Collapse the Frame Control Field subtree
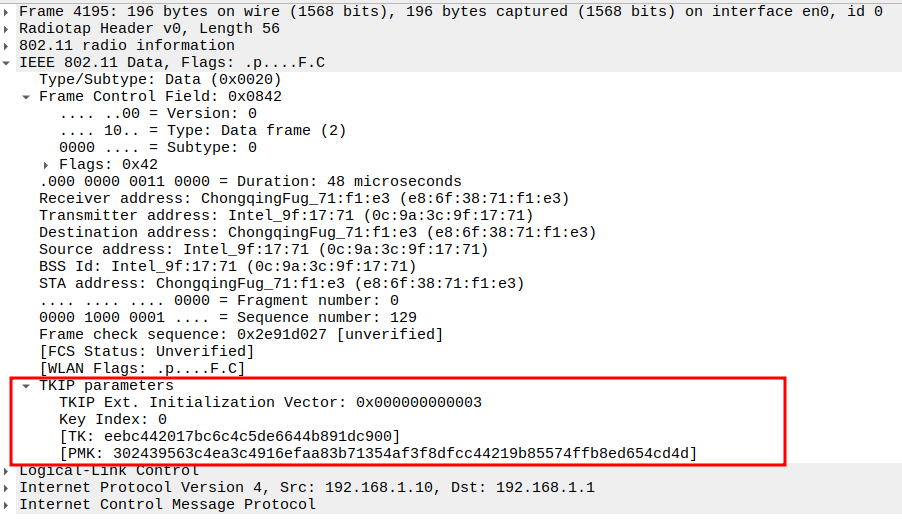This screenshot has width=902, height=519. (26, 97)
